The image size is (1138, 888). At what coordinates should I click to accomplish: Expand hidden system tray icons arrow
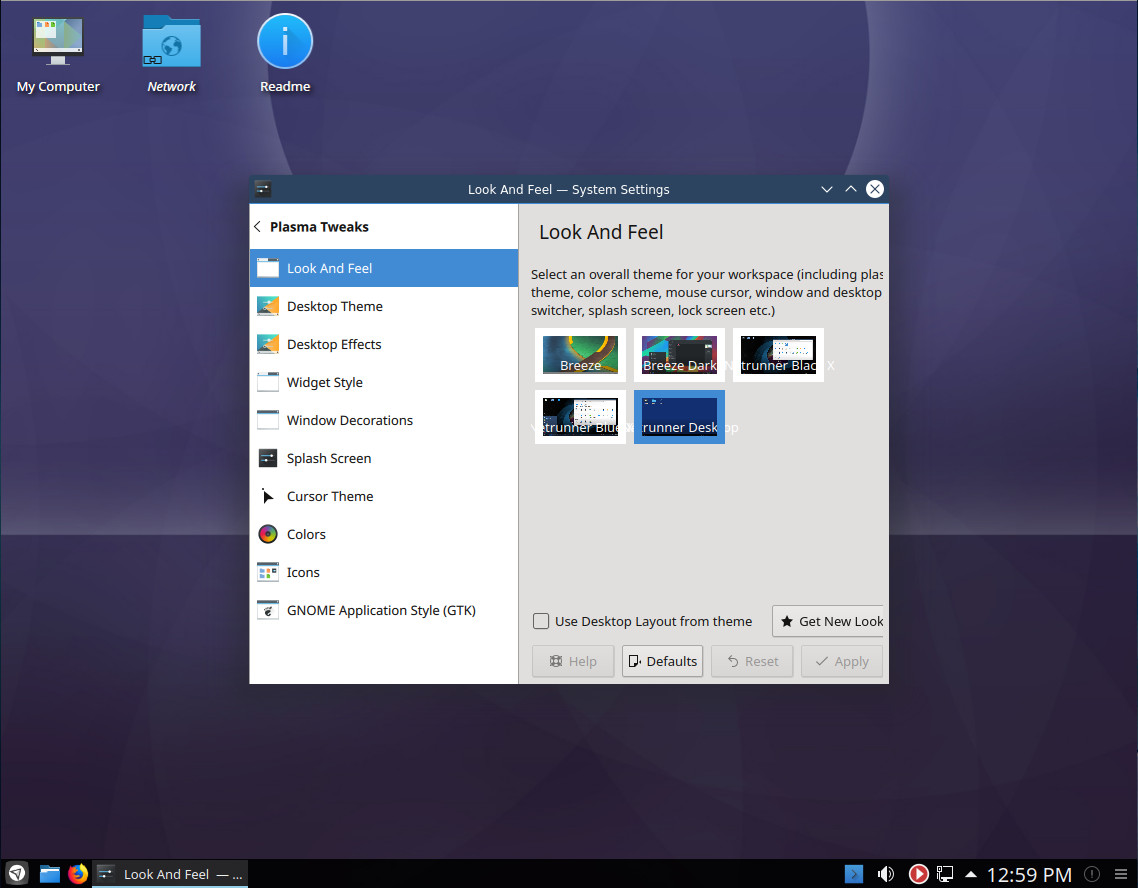pyautogui.click(x=971, y=874)
